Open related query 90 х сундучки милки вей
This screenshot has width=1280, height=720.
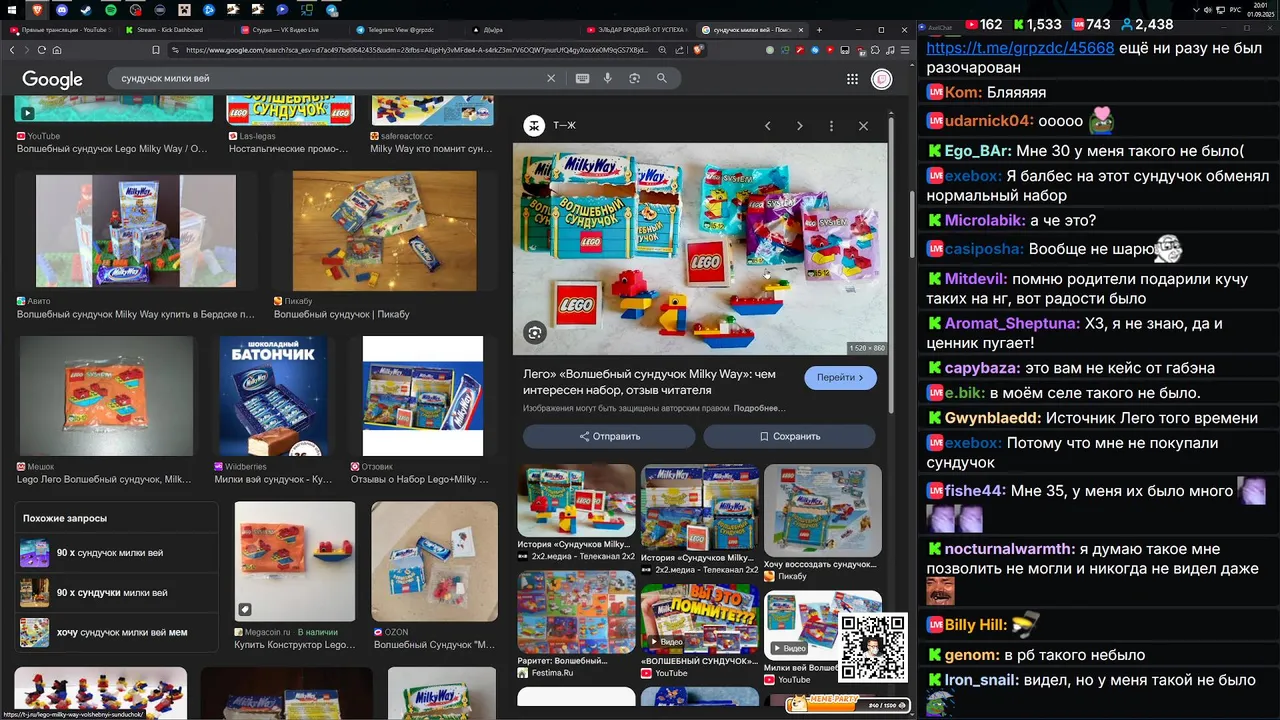(116, 593)
